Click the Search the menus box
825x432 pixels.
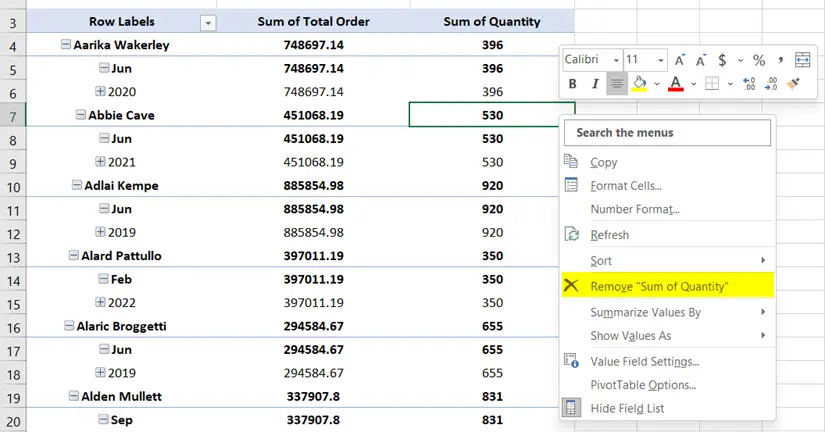click(x=667, y=133)
